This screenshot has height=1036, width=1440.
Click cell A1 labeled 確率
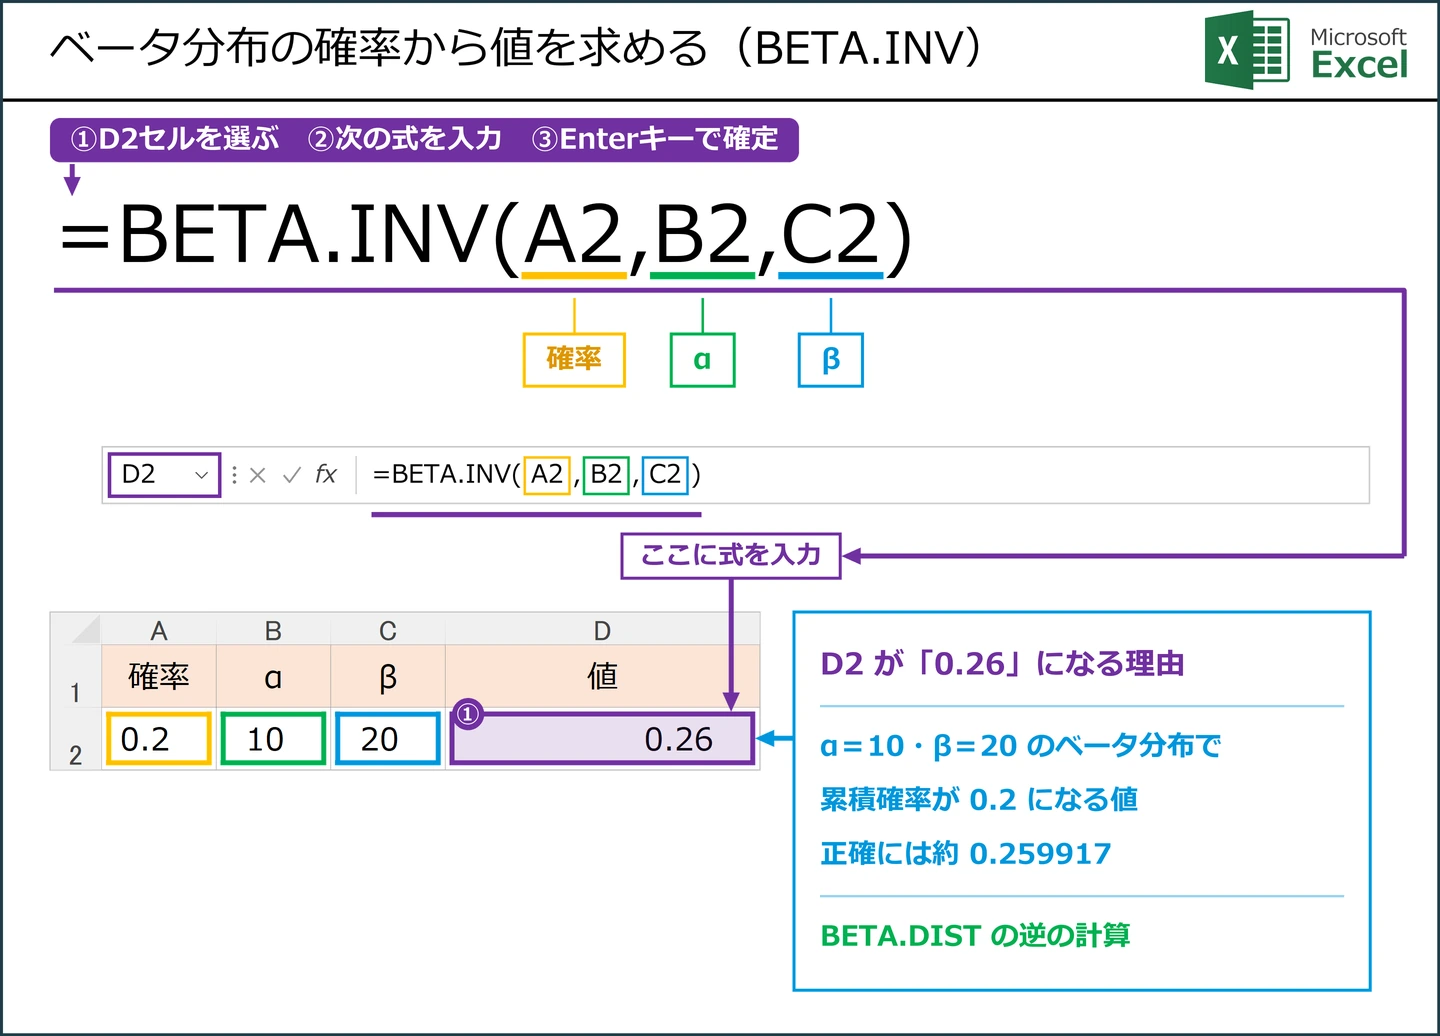(x=159, y=677)
